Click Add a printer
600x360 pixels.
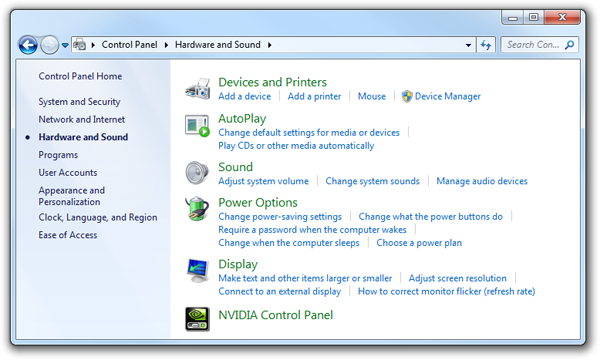[314, 96]
